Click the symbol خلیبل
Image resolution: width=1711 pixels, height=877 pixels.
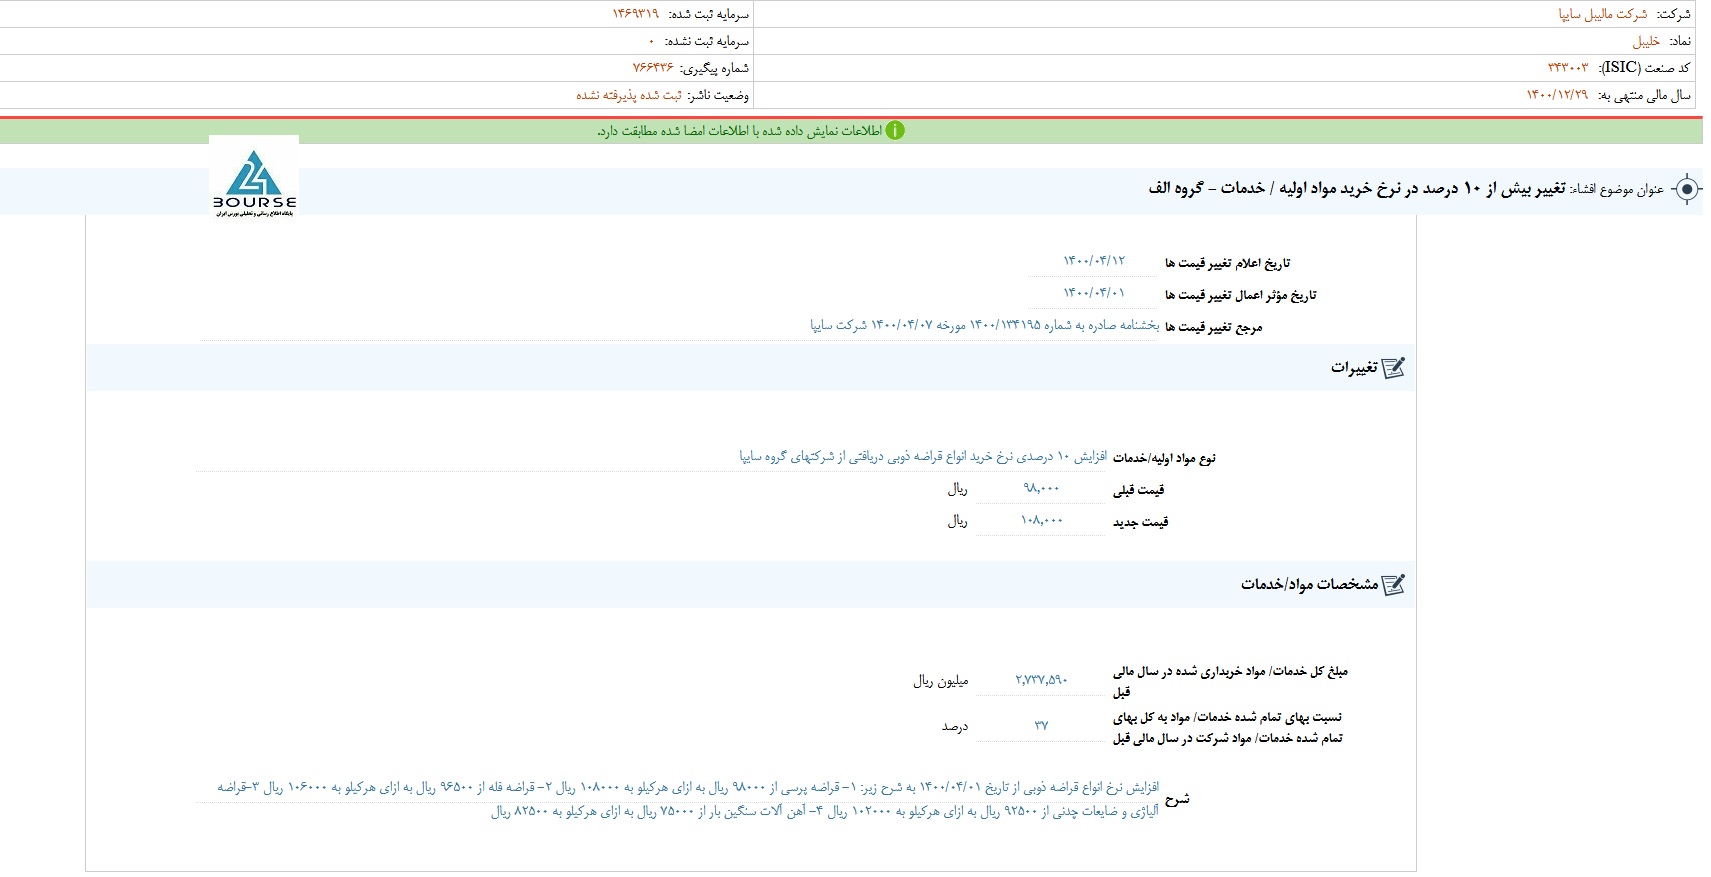(x=1646, y=41)
